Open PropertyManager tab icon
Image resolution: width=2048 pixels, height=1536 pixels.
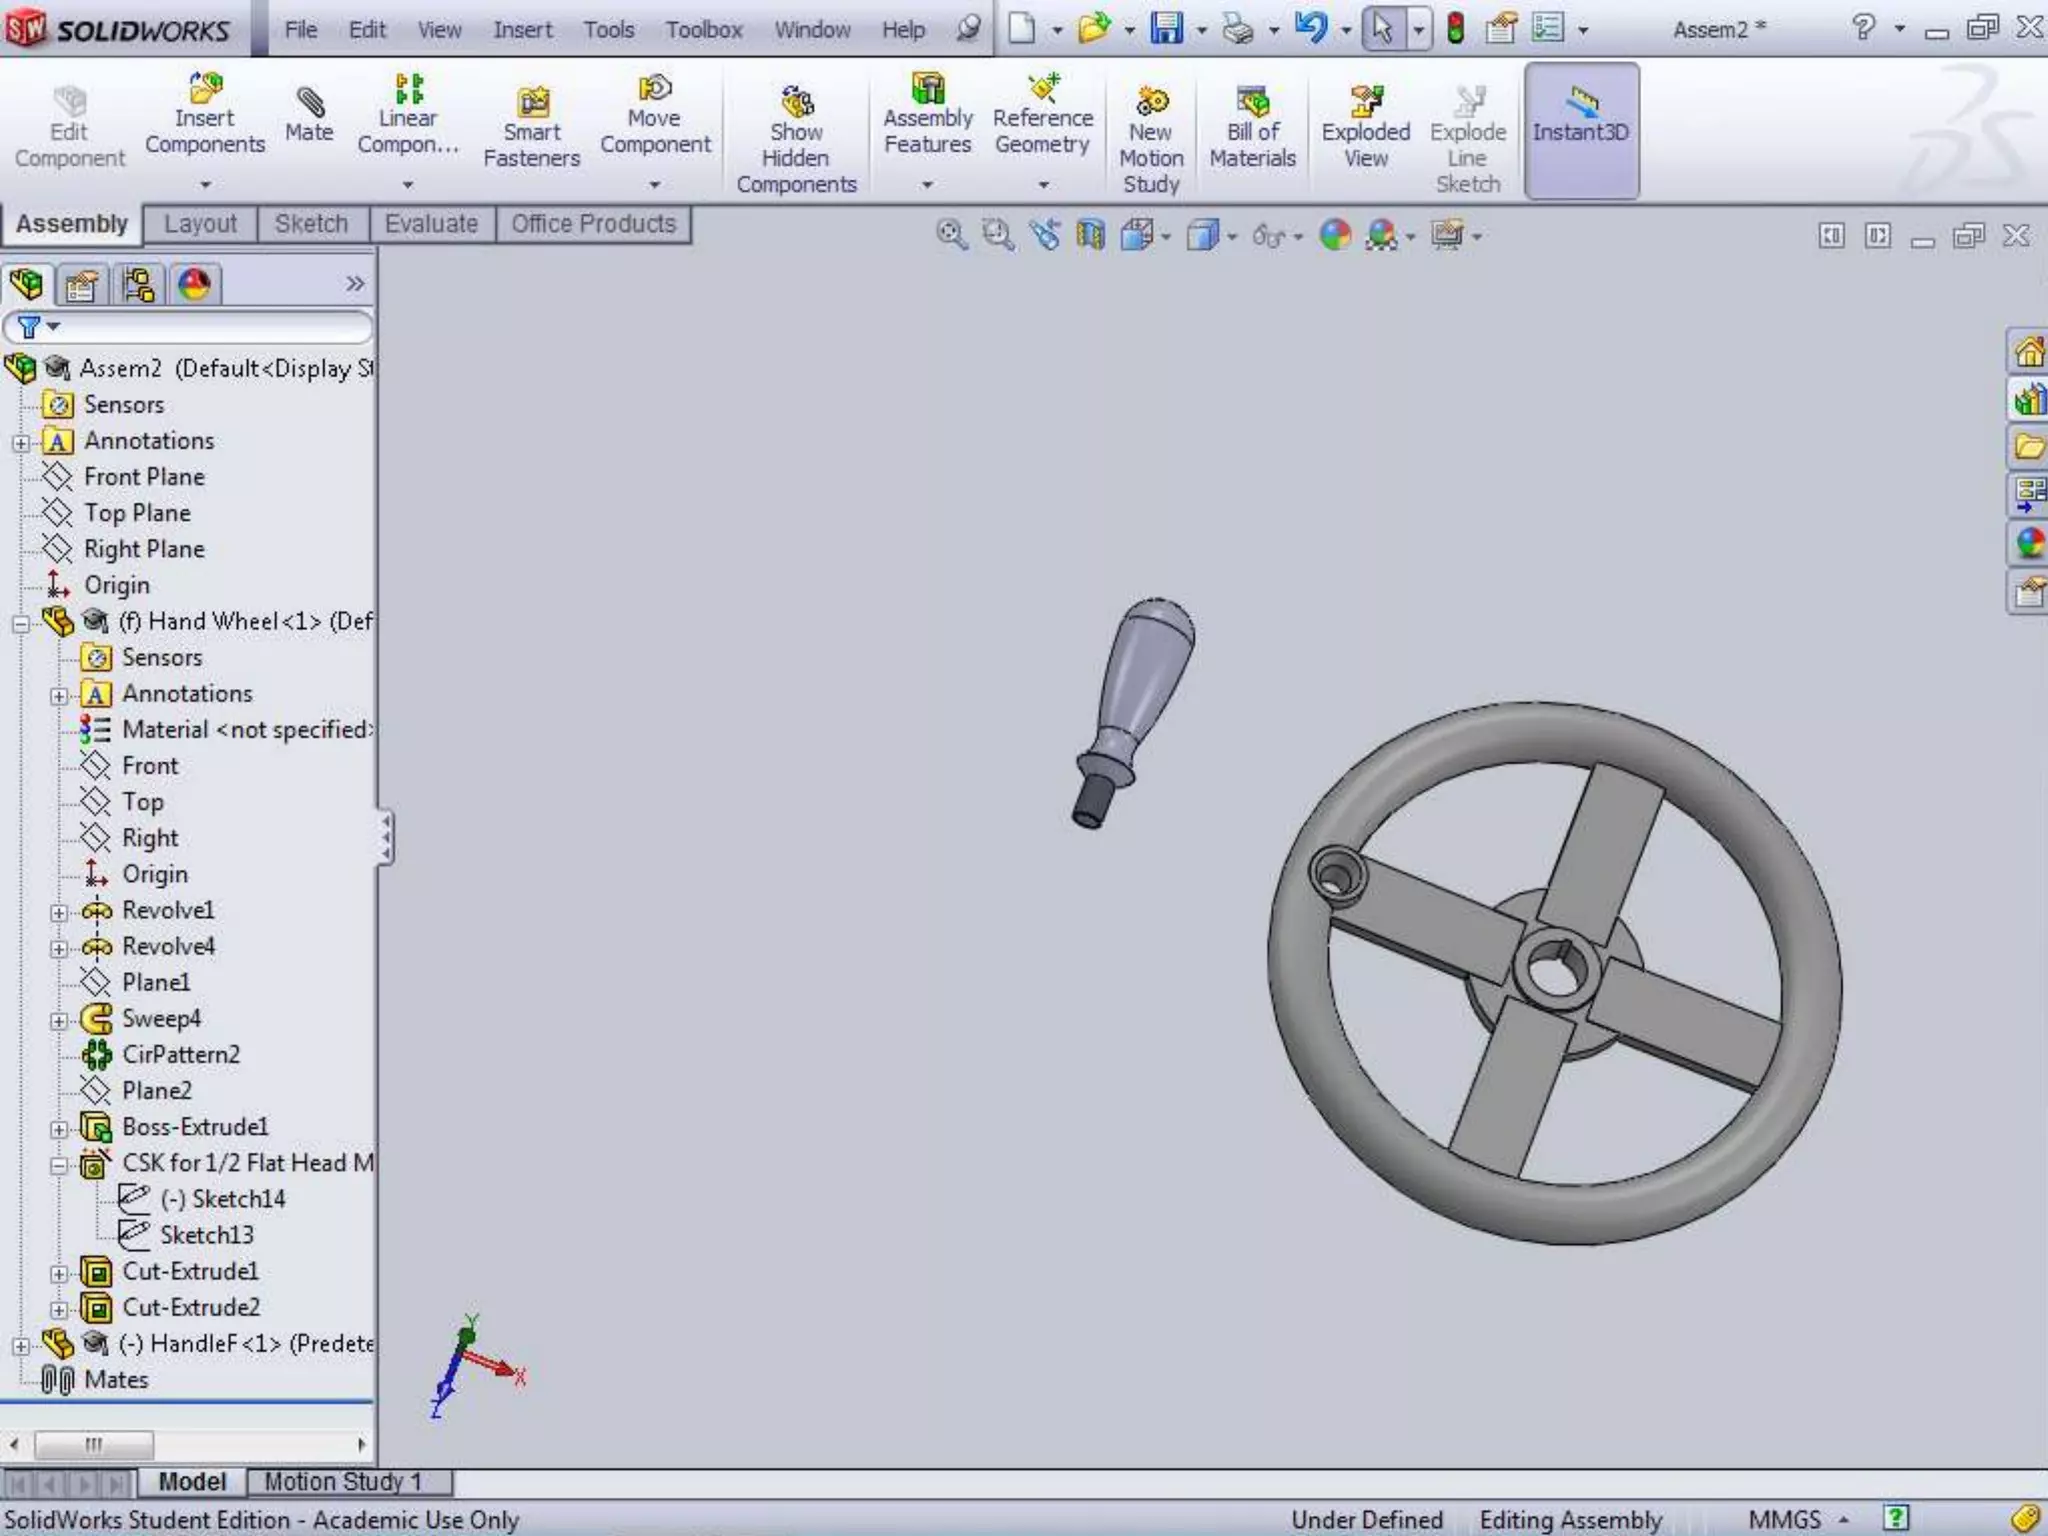point(81,286)
